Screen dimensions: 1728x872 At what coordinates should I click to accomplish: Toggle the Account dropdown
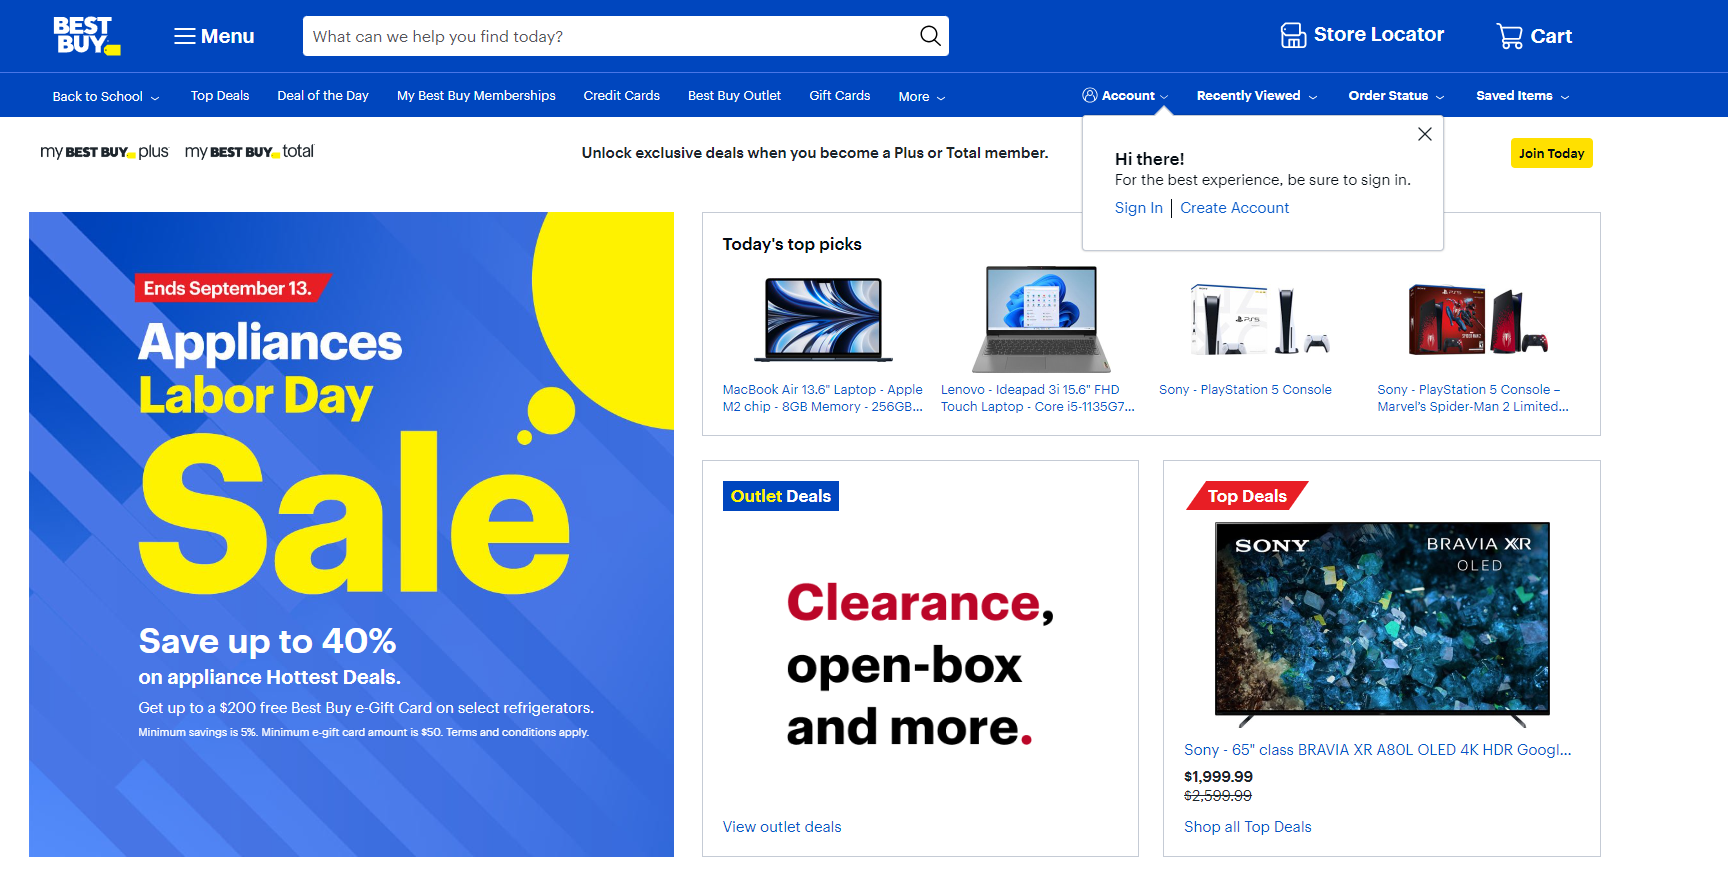[1125, 96]
